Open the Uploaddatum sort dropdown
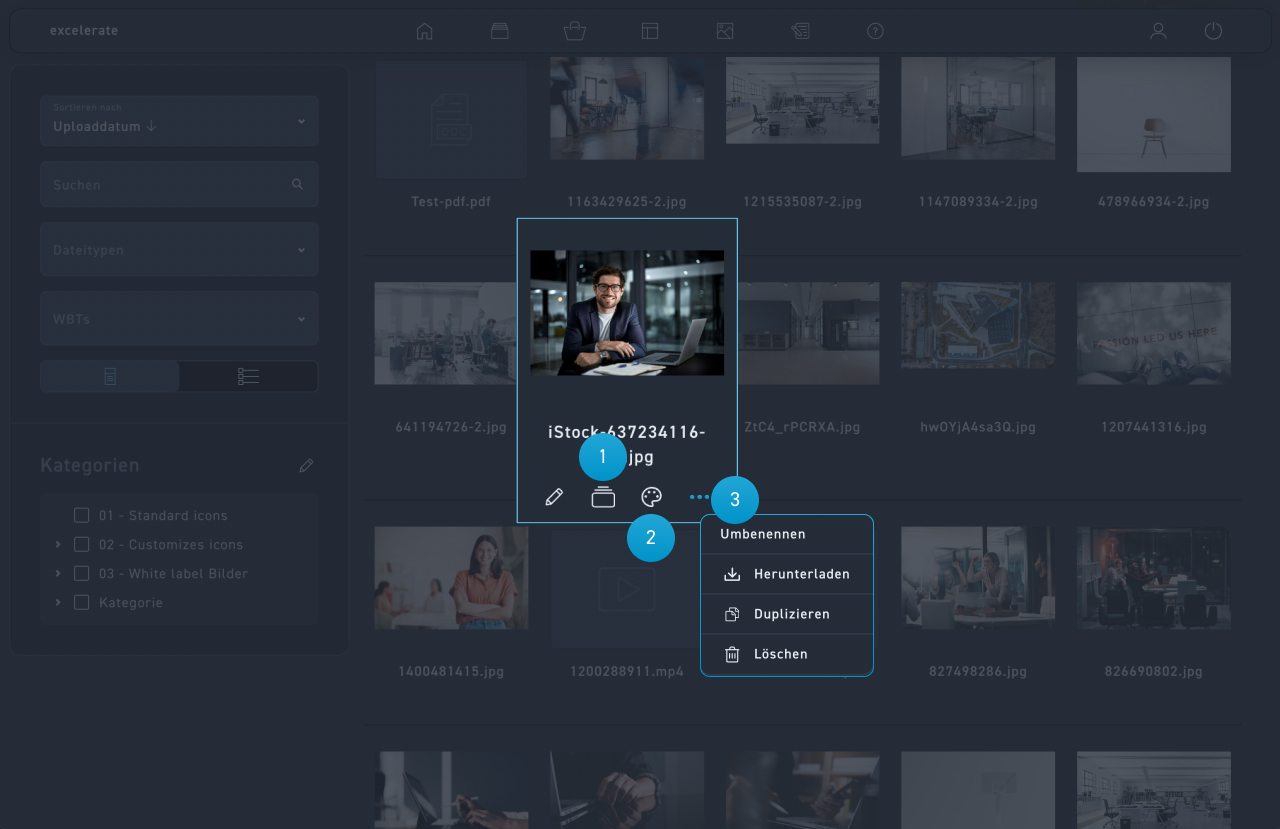The image size is (1280, 829). pyautogui.click(x=179, y=121)
